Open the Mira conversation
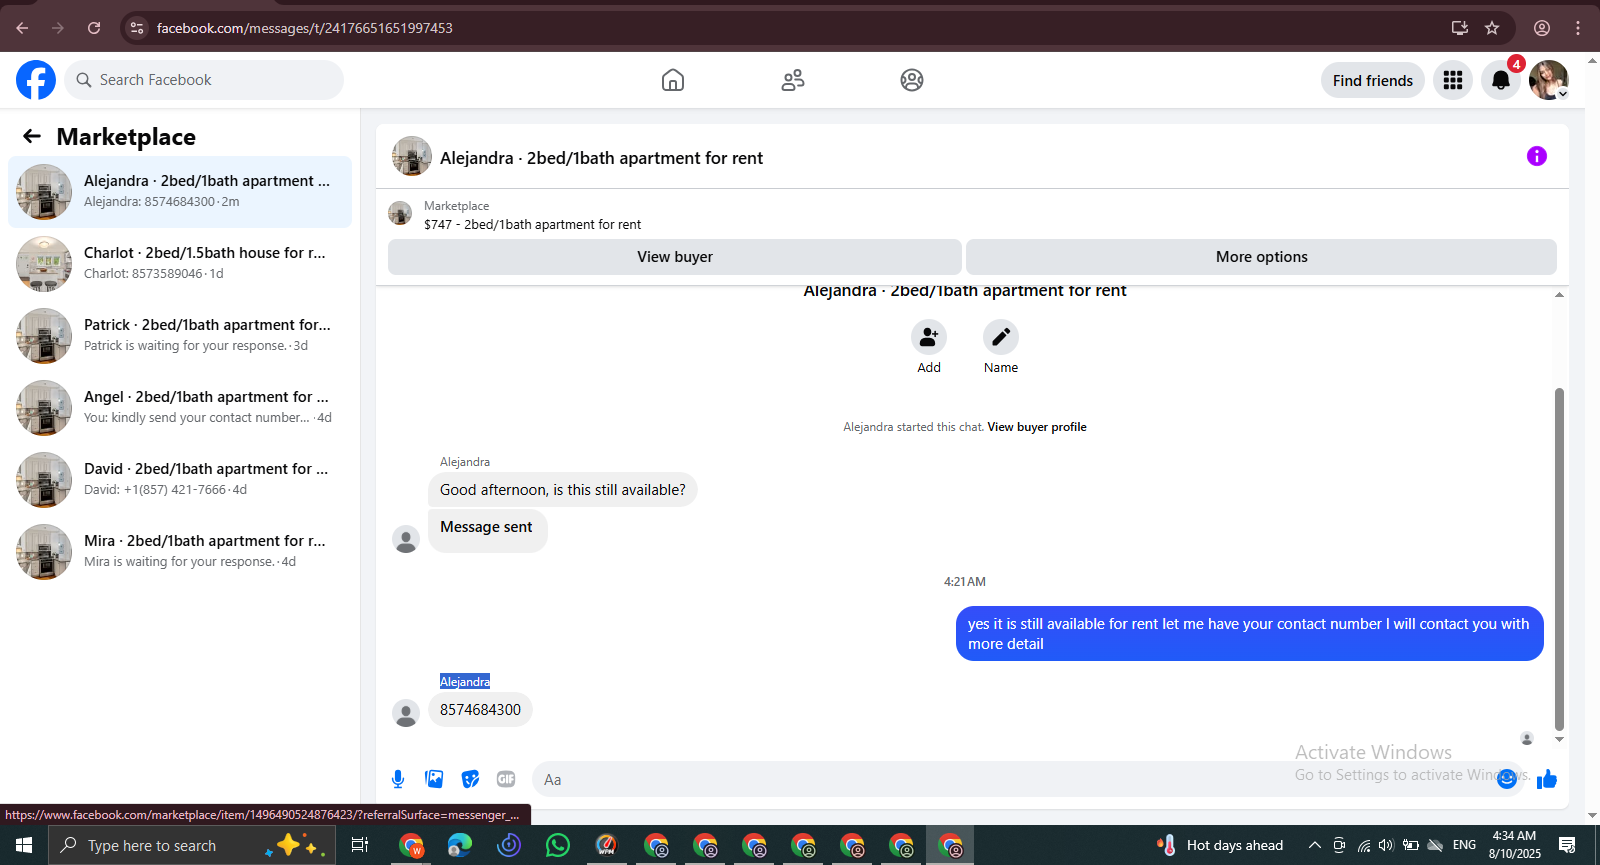 pos(180,552)
